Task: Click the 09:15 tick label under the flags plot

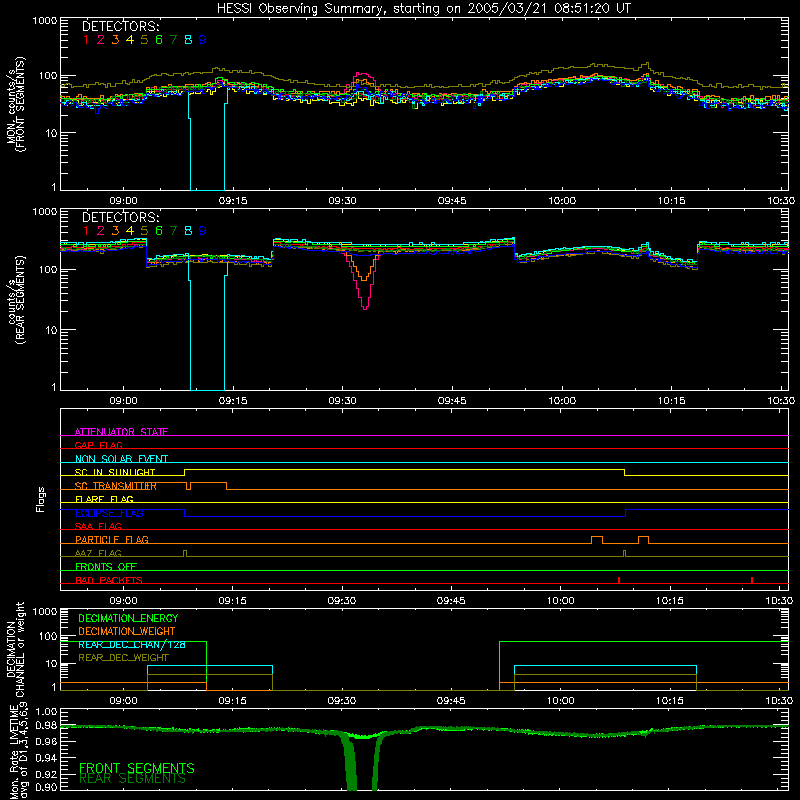Action: [x=233, y=601]
